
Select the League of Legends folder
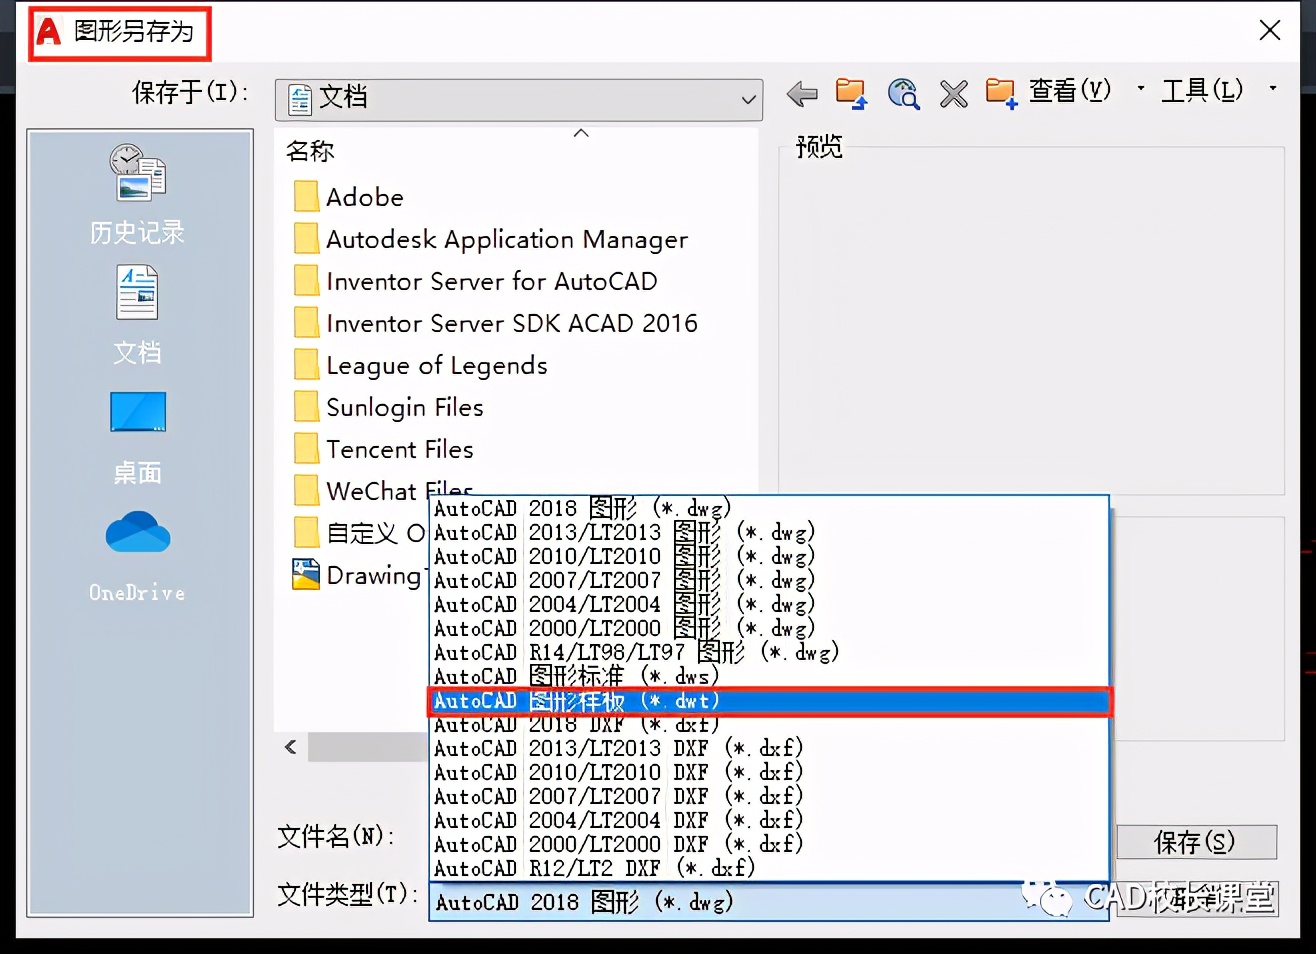421,365
